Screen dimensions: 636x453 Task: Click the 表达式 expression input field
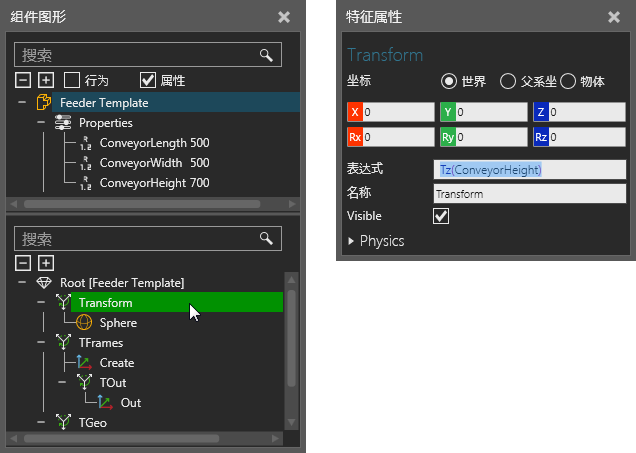[530, 170]
